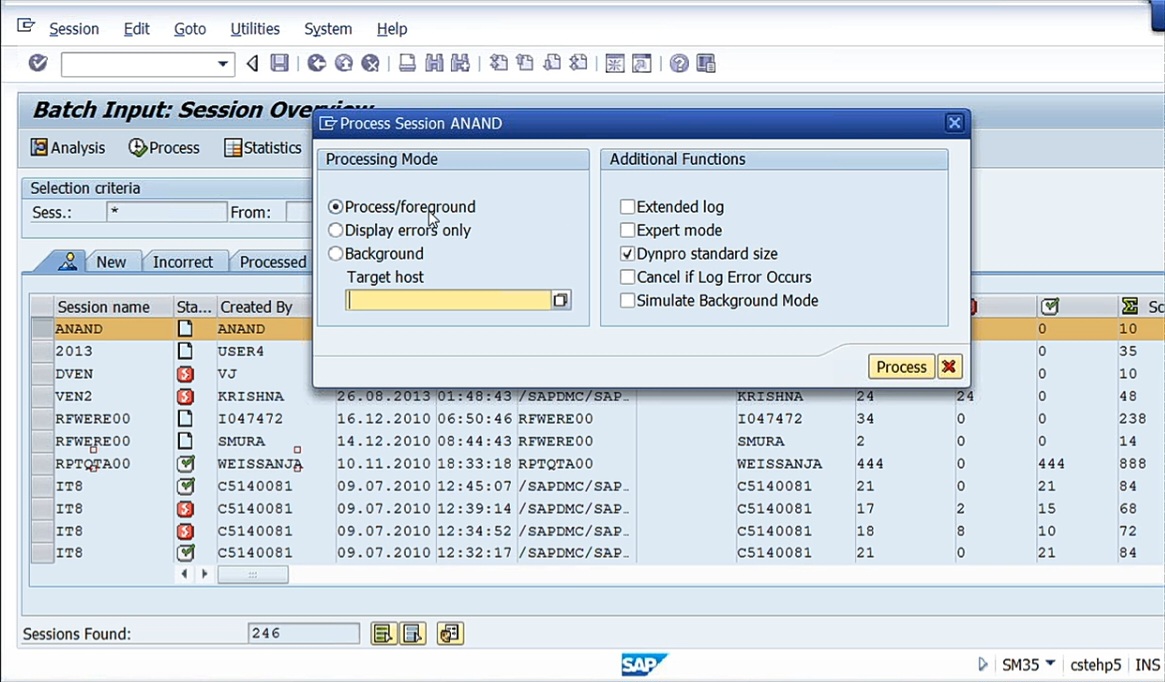Screen dimensions: 1165x682
Task: Enable Simulate Background Mode checkbox
Action: coord(628,300)
